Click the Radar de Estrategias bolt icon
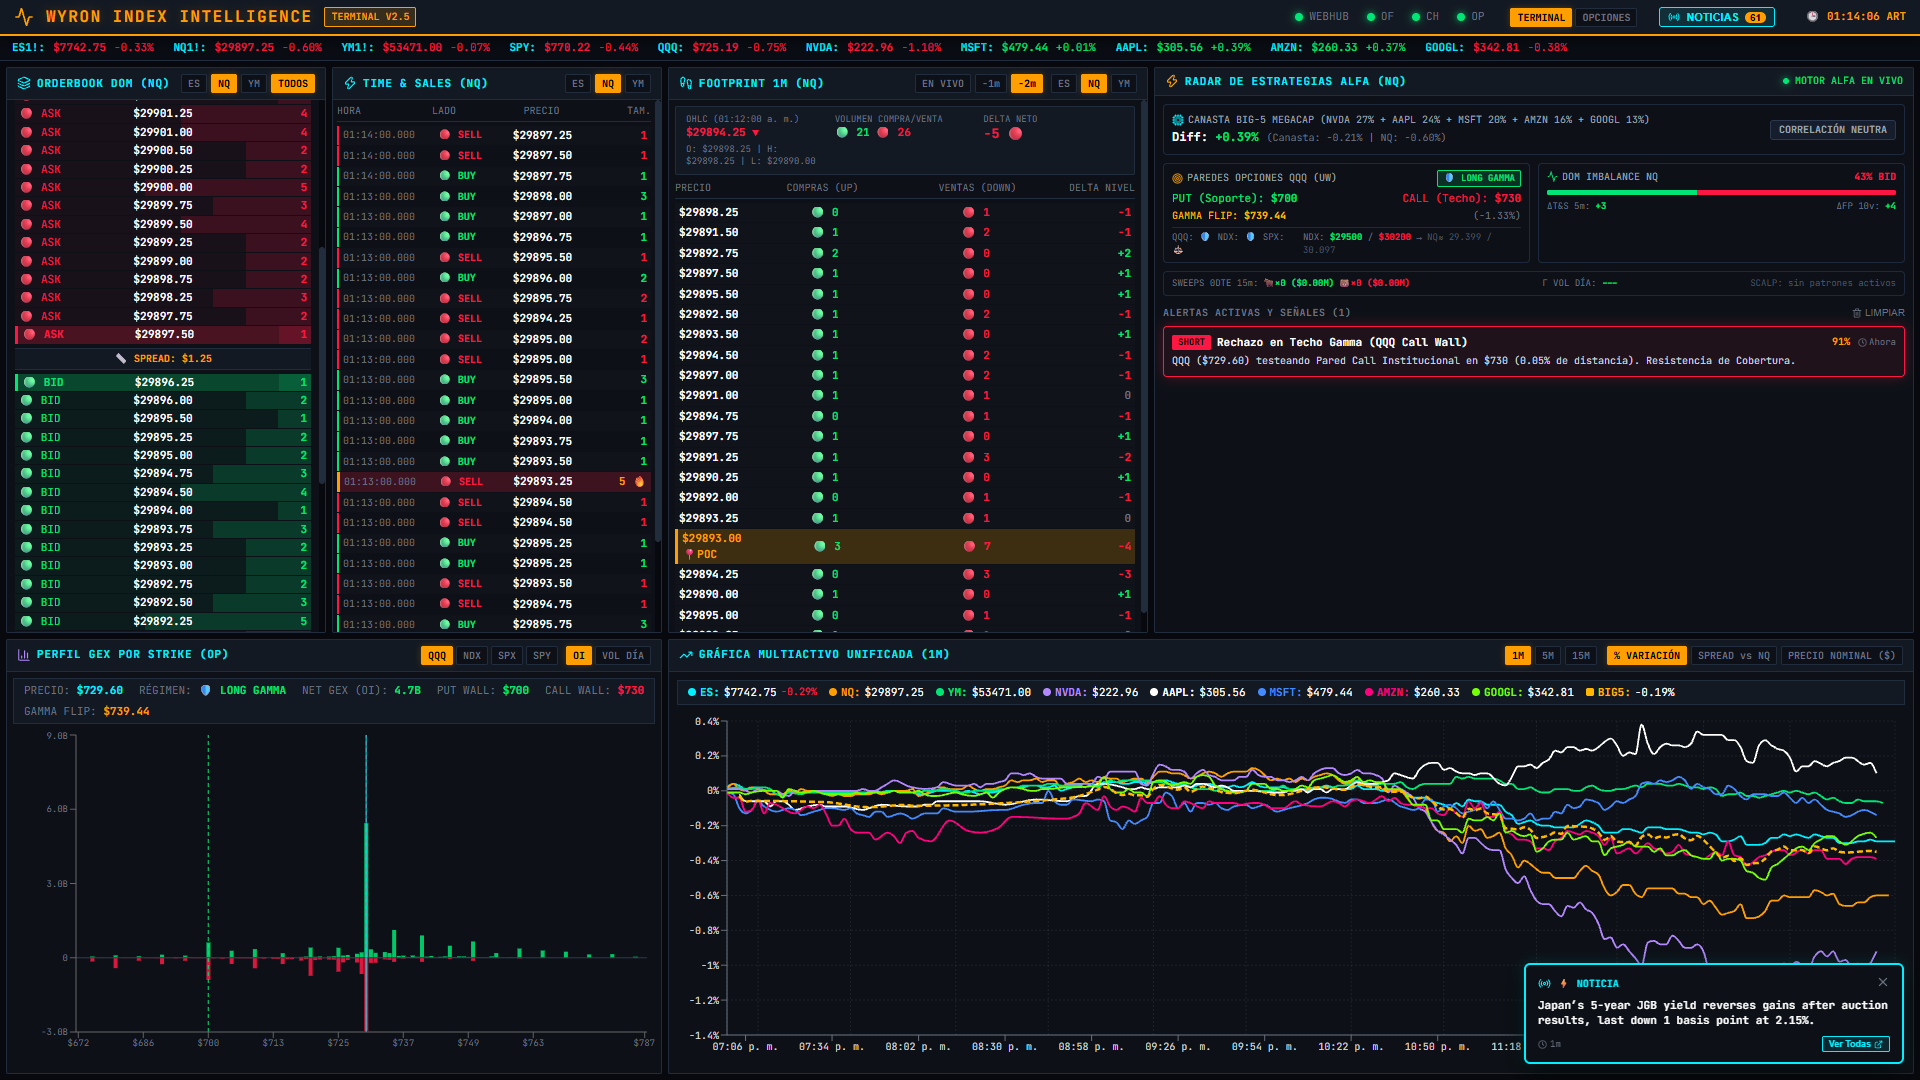This screenshot has width=1920, height=1080. [1172, 81]
